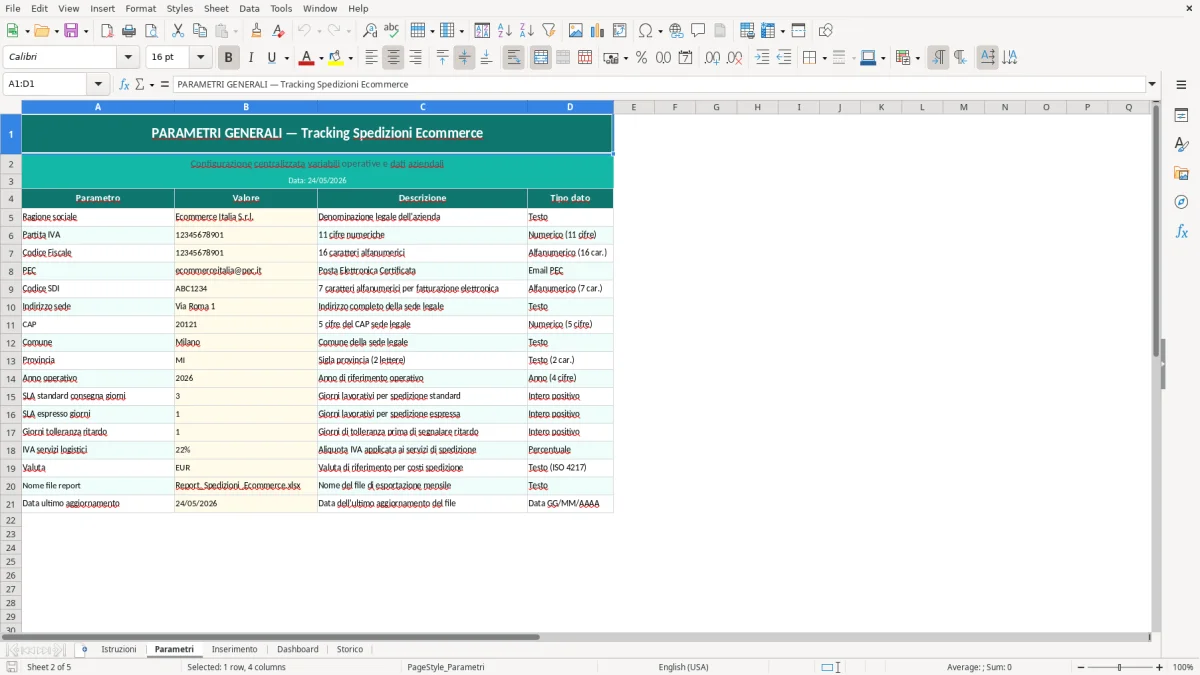
Task: Toggle Bold formatting
Action: [228, 58]
